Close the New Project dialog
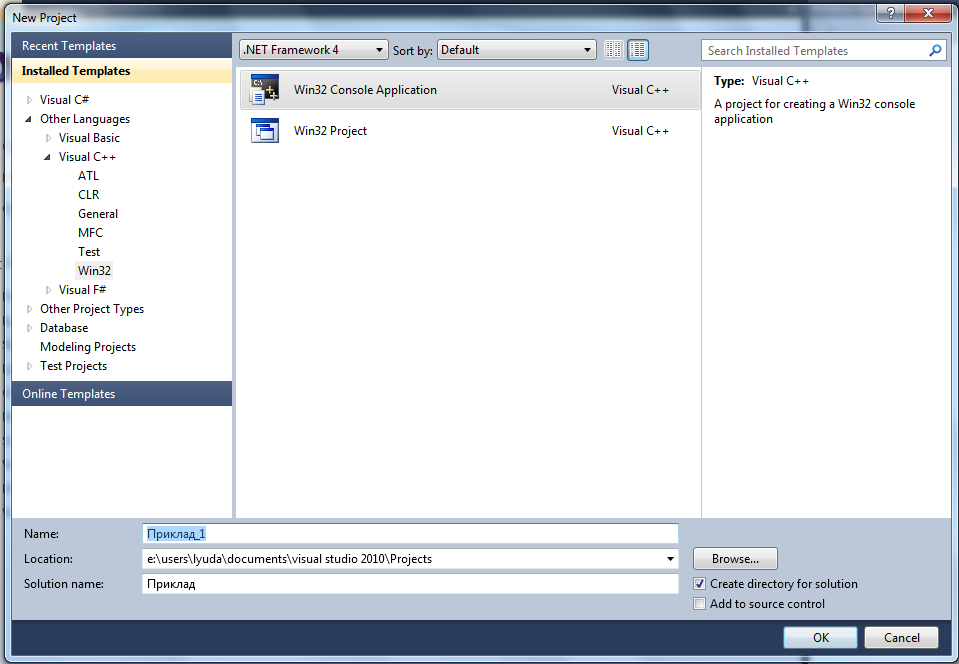This screenshot has height=664, width=959. 928,13
